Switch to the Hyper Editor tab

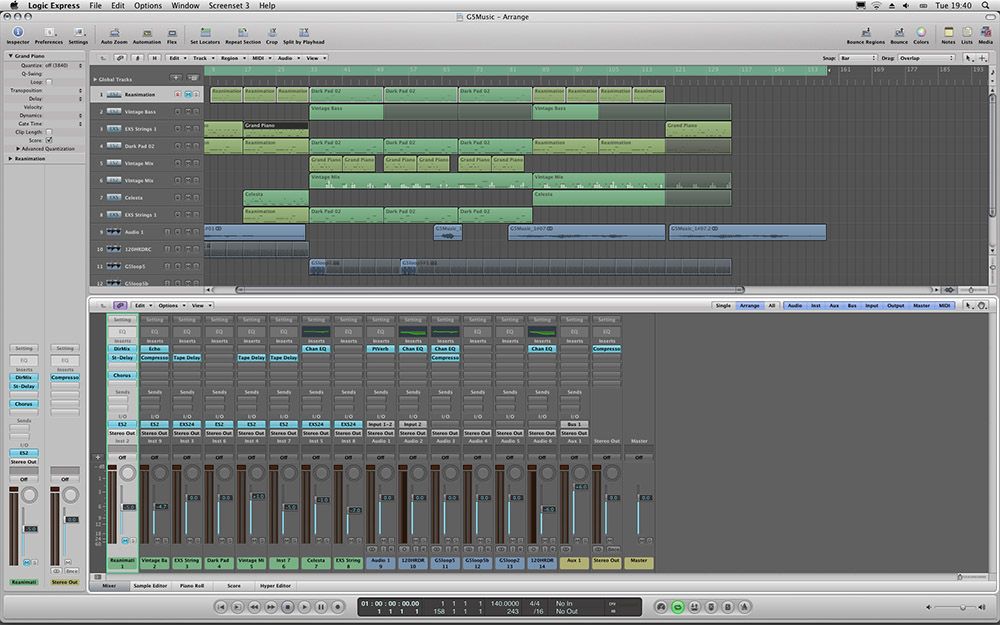click(x=275, y=585)
